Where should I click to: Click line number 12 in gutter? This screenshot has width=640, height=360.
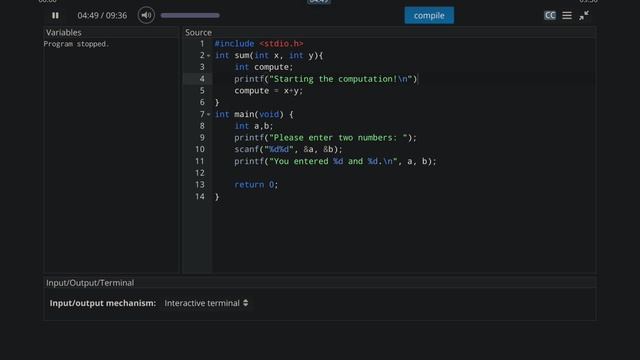[200, 173]
